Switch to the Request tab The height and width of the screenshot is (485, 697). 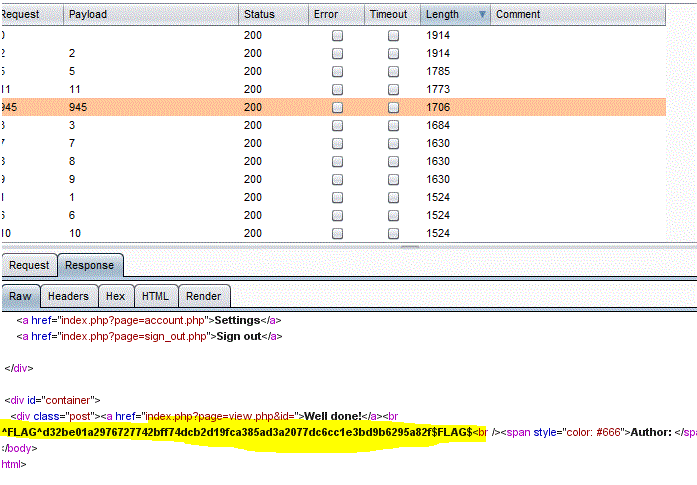(x=29, y=266)
